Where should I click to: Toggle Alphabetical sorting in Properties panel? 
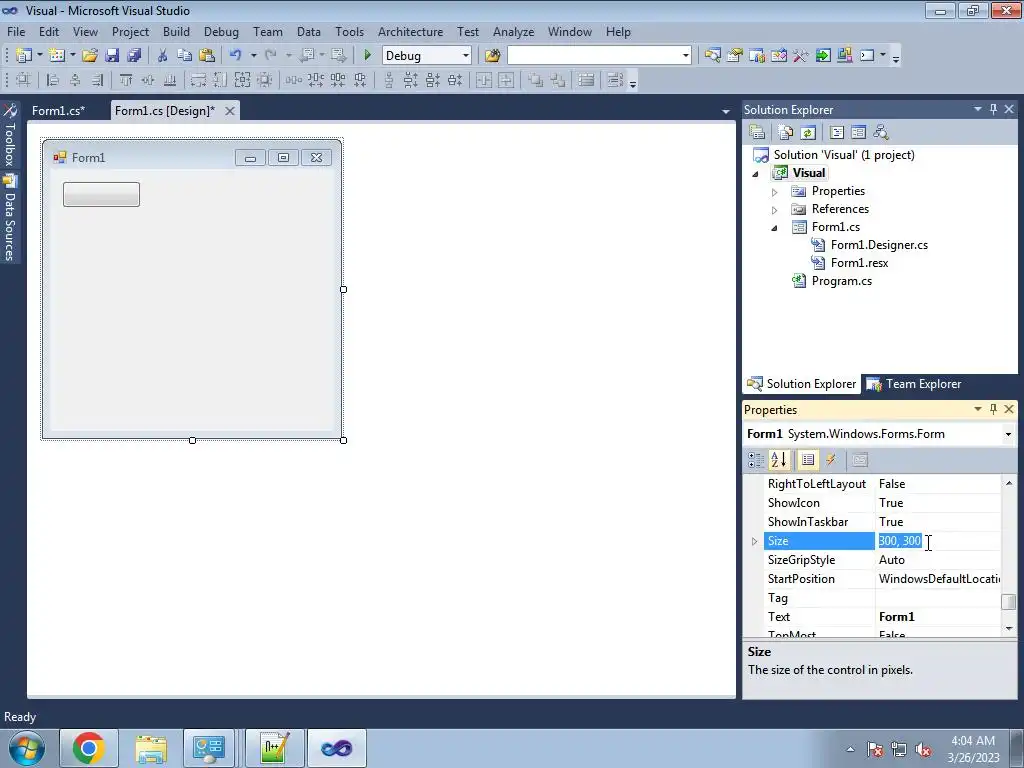coord(778,460)
